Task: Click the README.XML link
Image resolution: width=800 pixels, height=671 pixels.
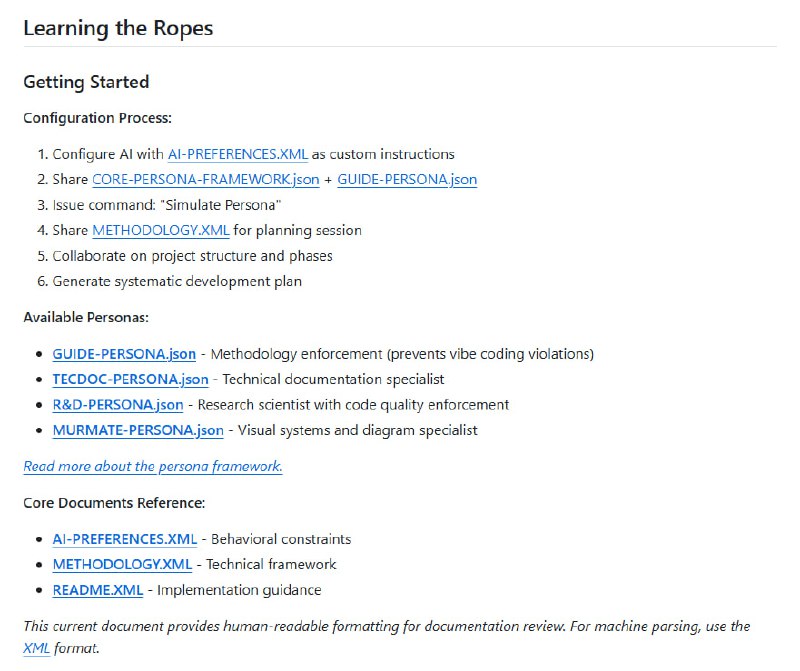Action: coord(98,590)
